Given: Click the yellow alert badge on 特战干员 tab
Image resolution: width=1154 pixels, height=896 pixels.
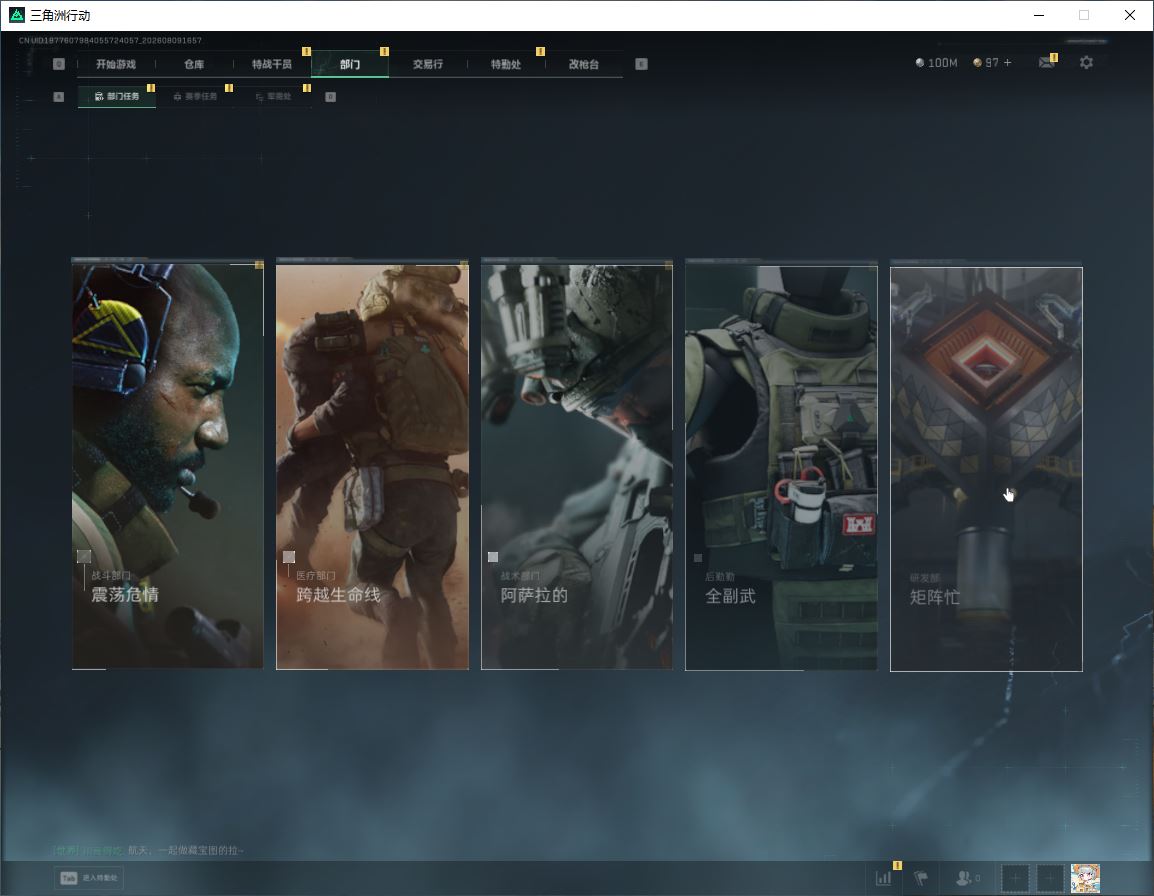Looking at the screenshot, I should pos(306,52).
